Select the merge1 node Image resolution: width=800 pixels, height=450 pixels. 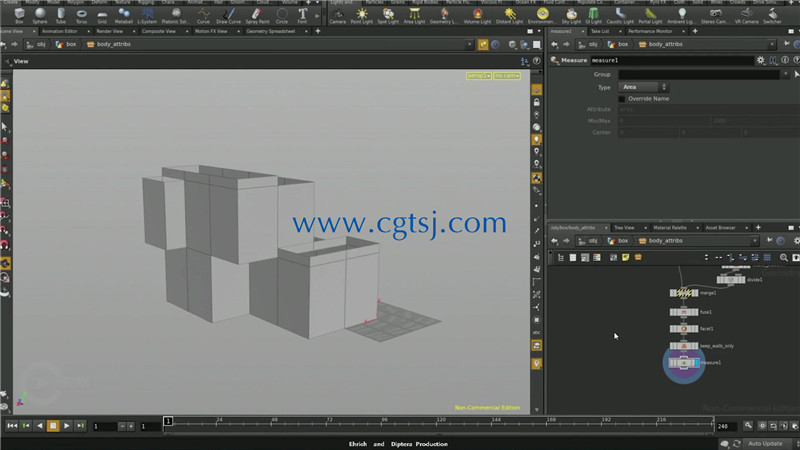point(684,293)
